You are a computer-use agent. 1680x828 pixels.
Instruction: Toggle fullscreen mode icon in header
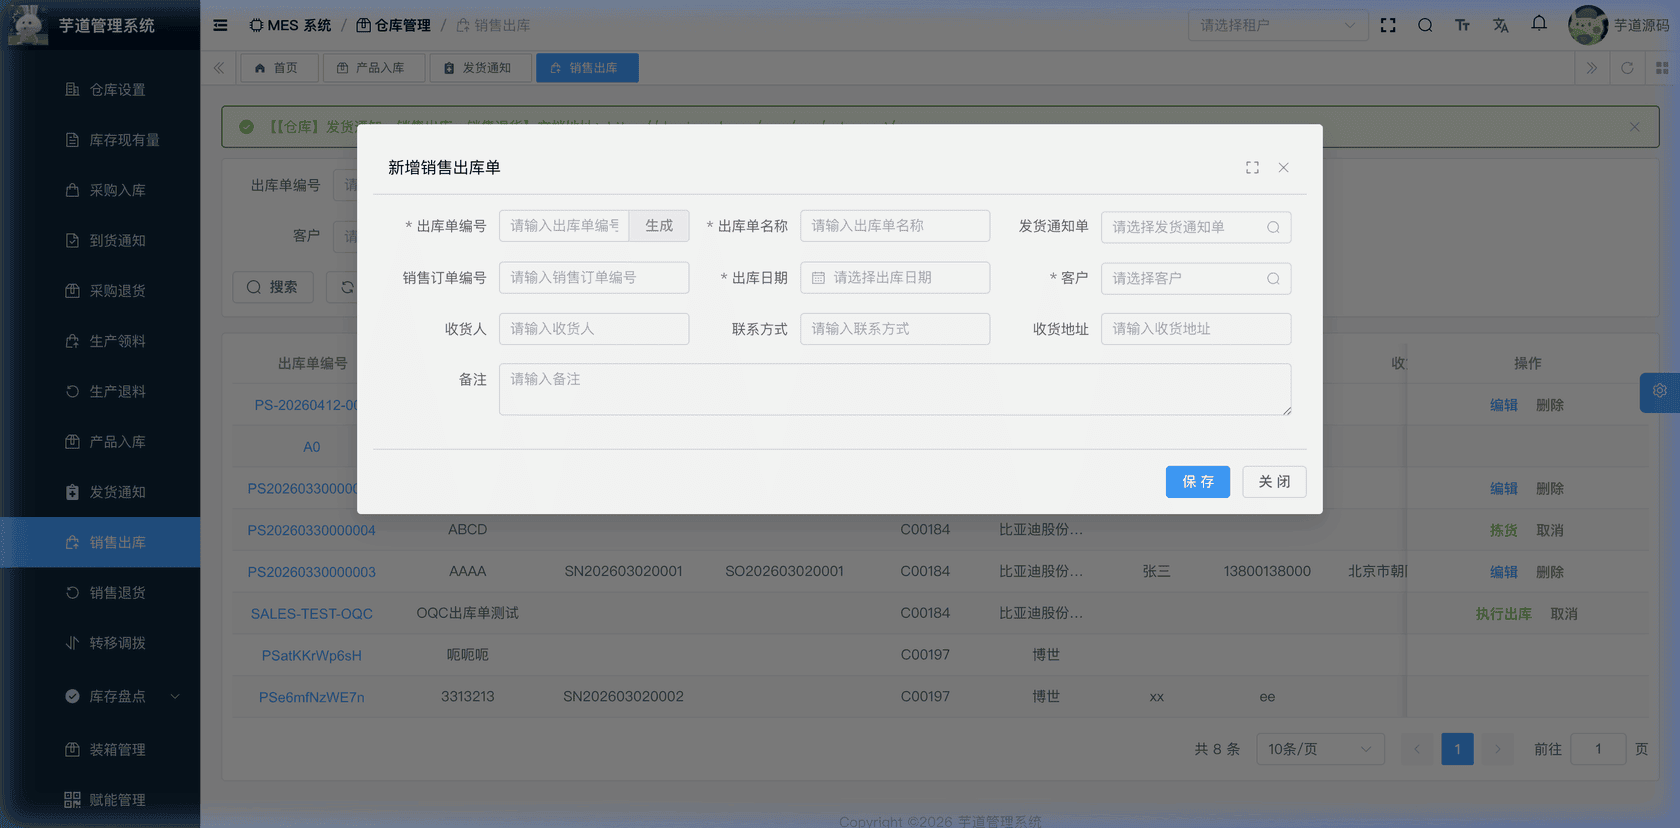1388,25
